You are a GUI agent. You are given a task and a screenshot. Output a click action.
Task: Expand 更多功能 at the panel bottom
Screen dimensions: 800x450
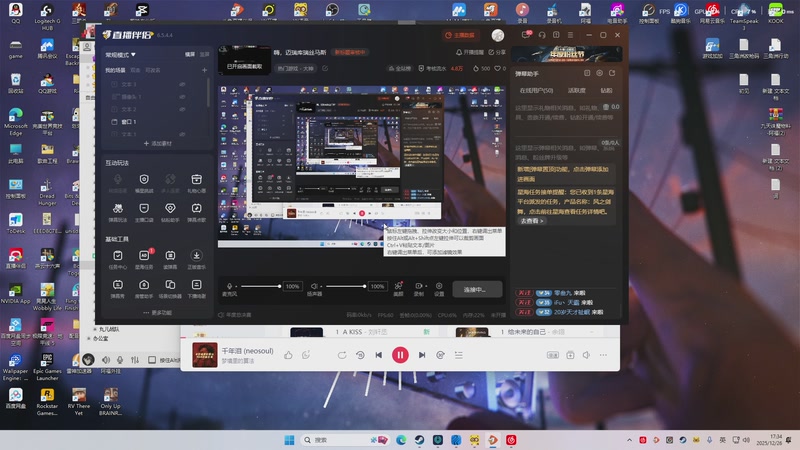(x=158, y=312)
